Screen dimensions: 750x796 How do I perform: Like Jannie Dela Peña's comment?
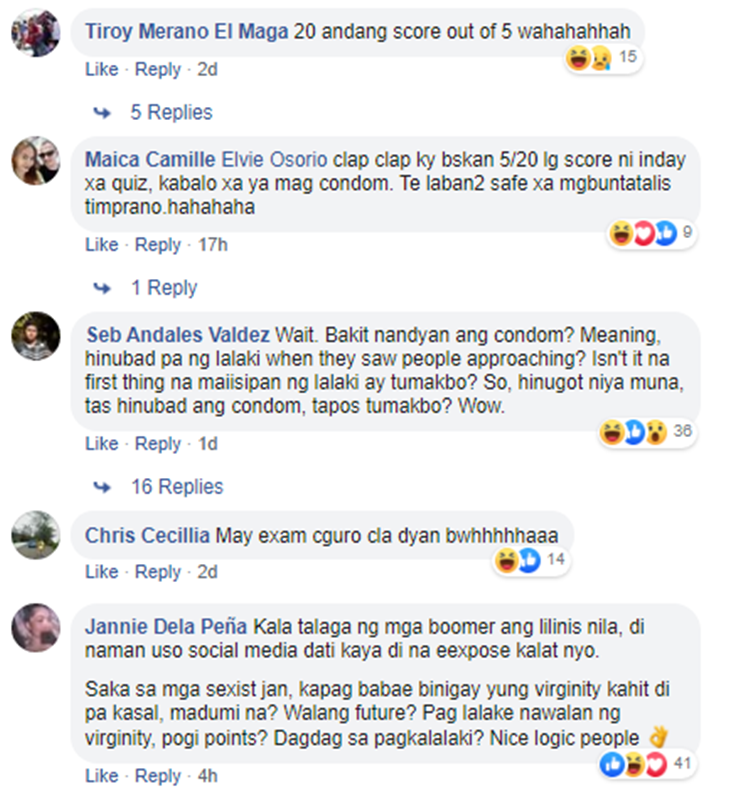[x=102, y=776]
